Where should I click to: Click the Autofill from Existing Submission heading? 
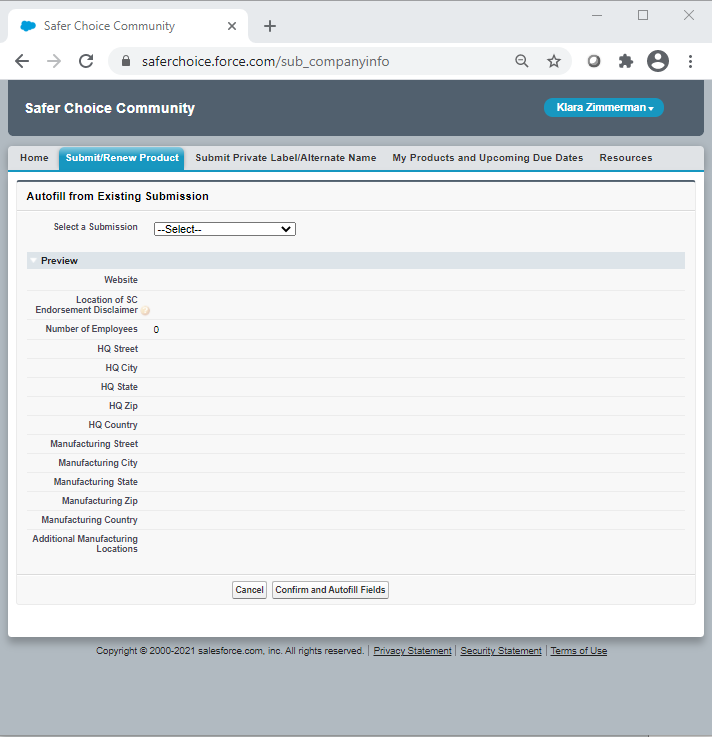117,196
